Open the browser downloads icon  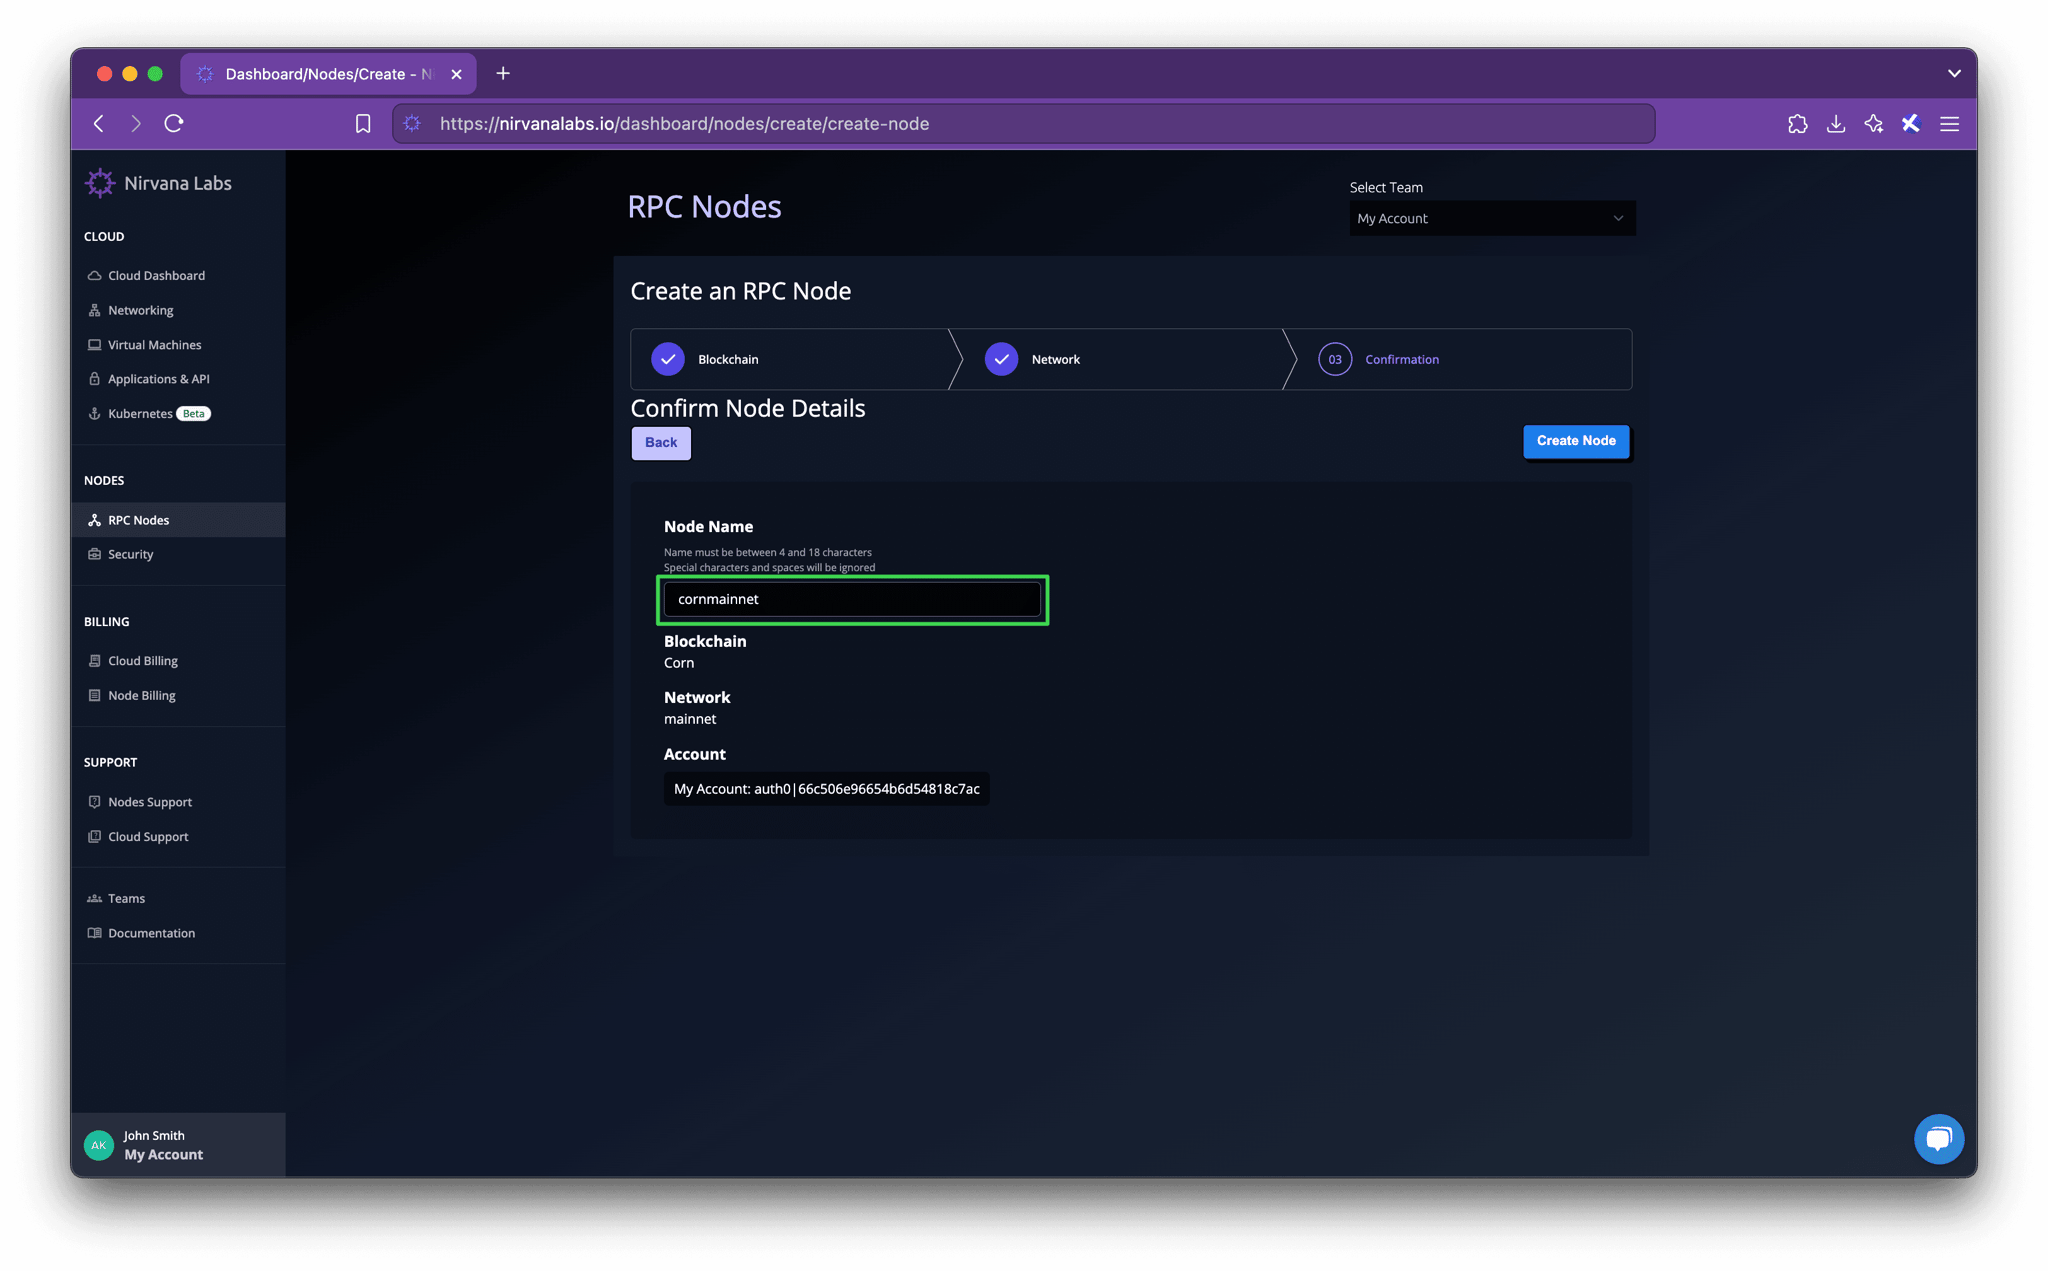pyautogui.click(x=1835, y=124)
